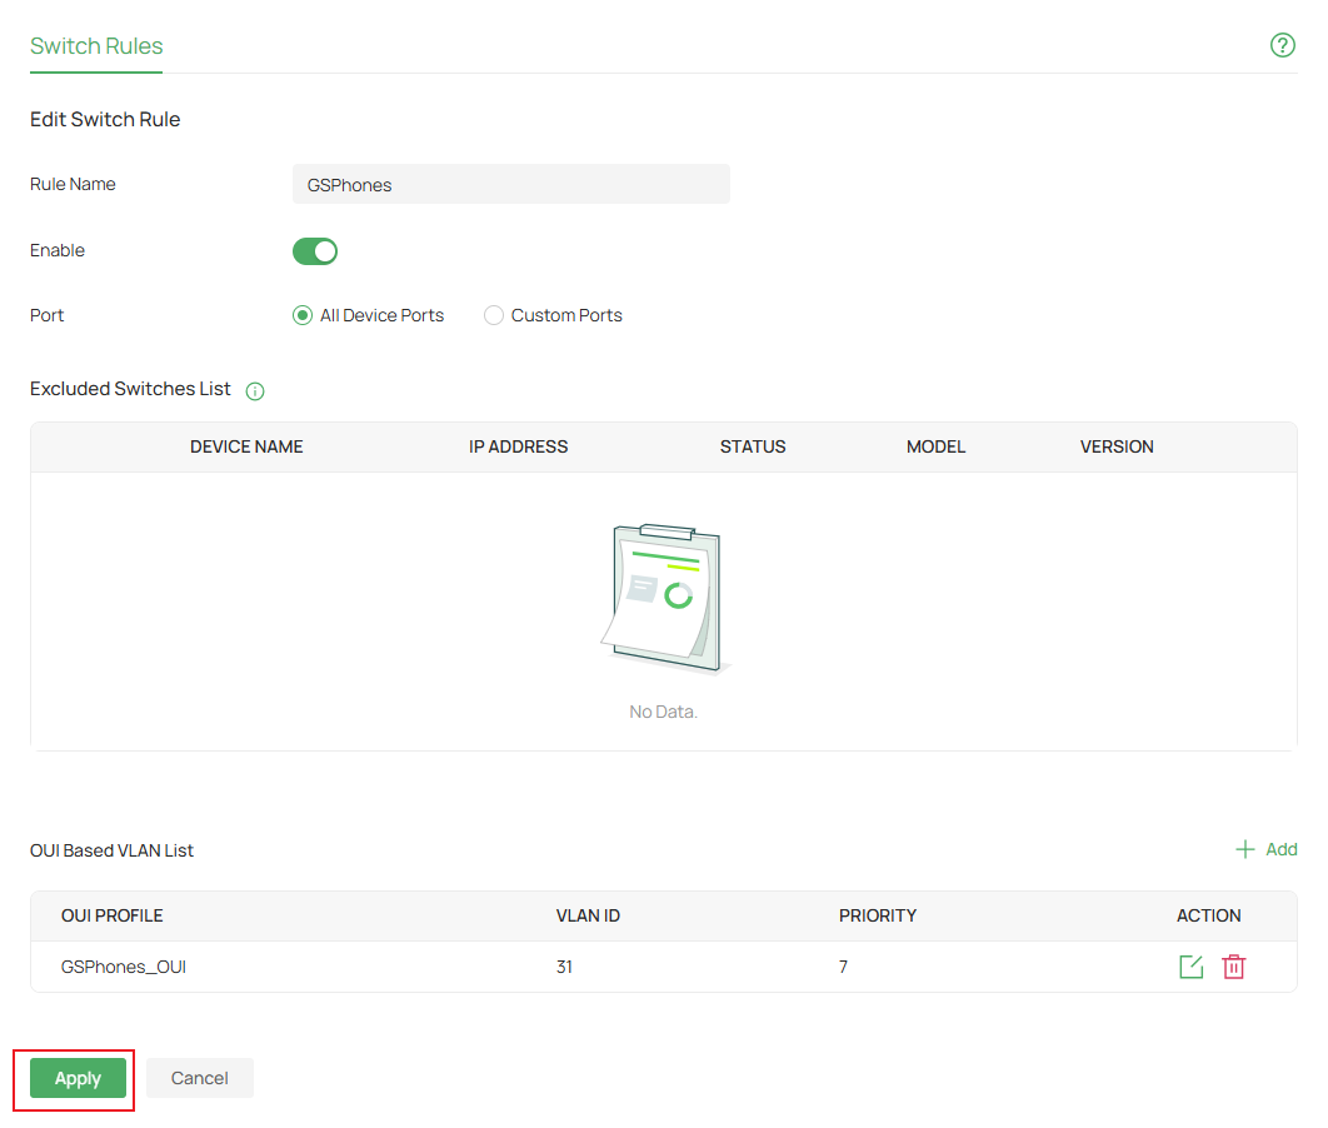Click the DEVICE NAME column header

[x=246, y=447]
